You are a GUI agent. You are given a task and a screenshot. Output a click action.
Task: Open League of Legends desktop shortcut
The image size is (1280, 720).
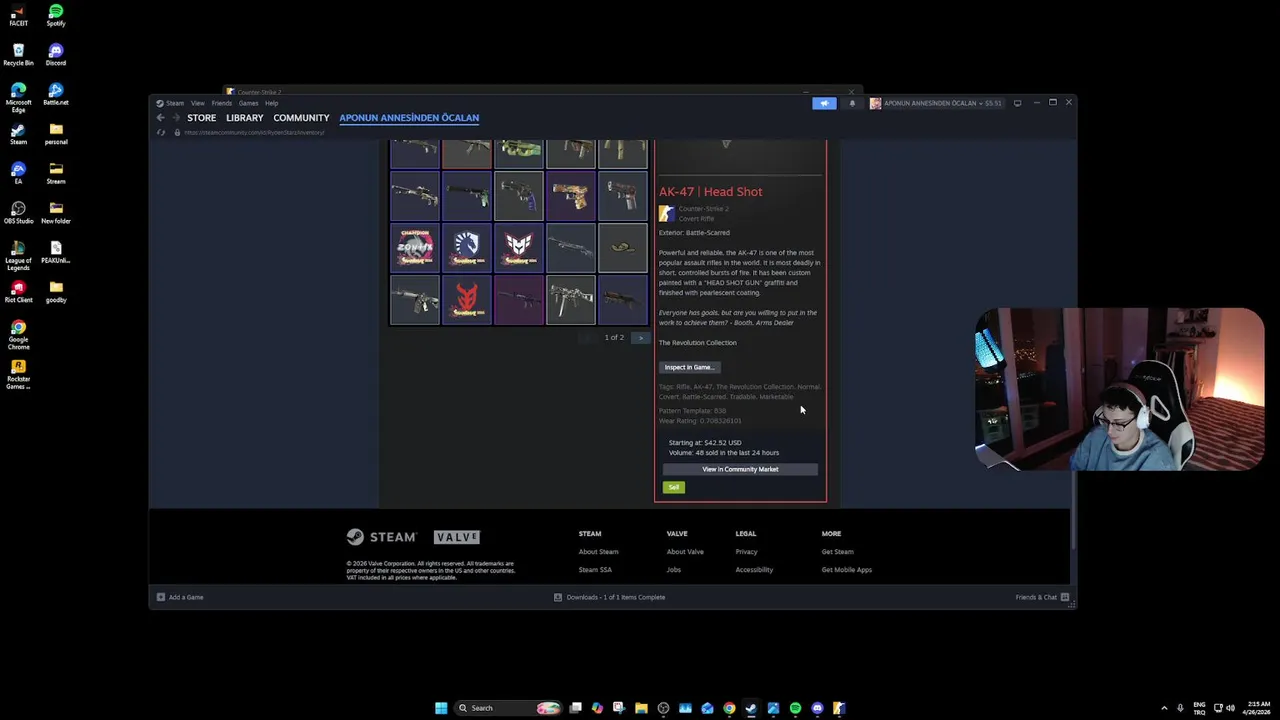[x=18, y=256]
